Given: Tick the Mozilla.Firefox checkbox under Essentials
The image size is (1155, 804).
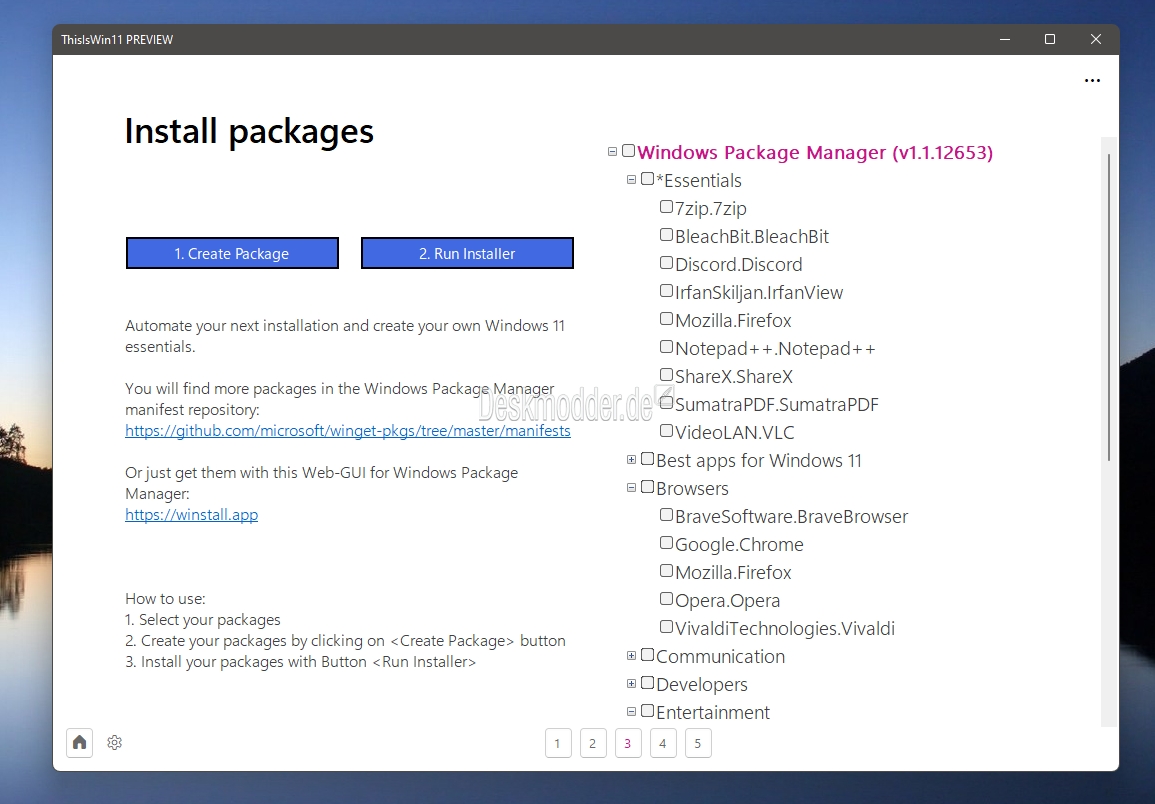Looking at the screenshot, I should point(667,319).
